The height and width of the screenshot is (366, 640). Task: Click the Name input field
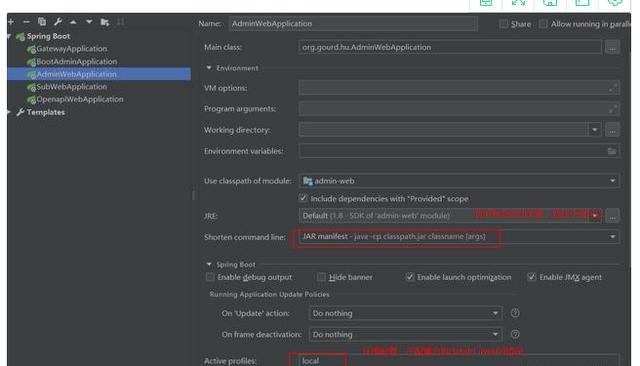coord(353,24)
